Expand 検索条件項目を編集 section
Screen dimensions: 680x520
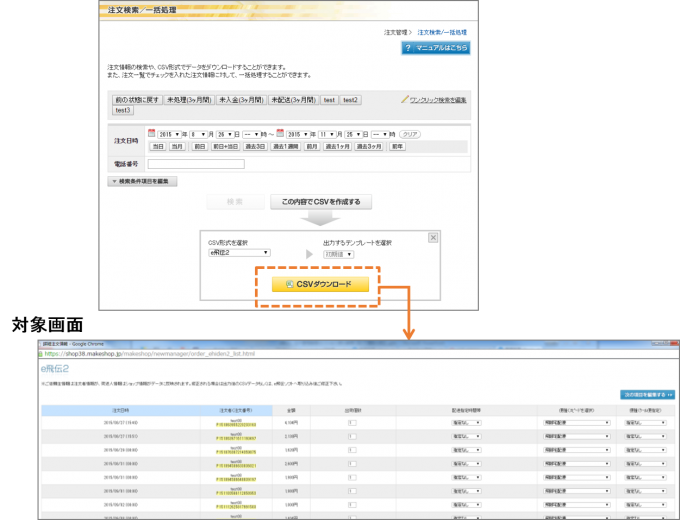[143, 181]
